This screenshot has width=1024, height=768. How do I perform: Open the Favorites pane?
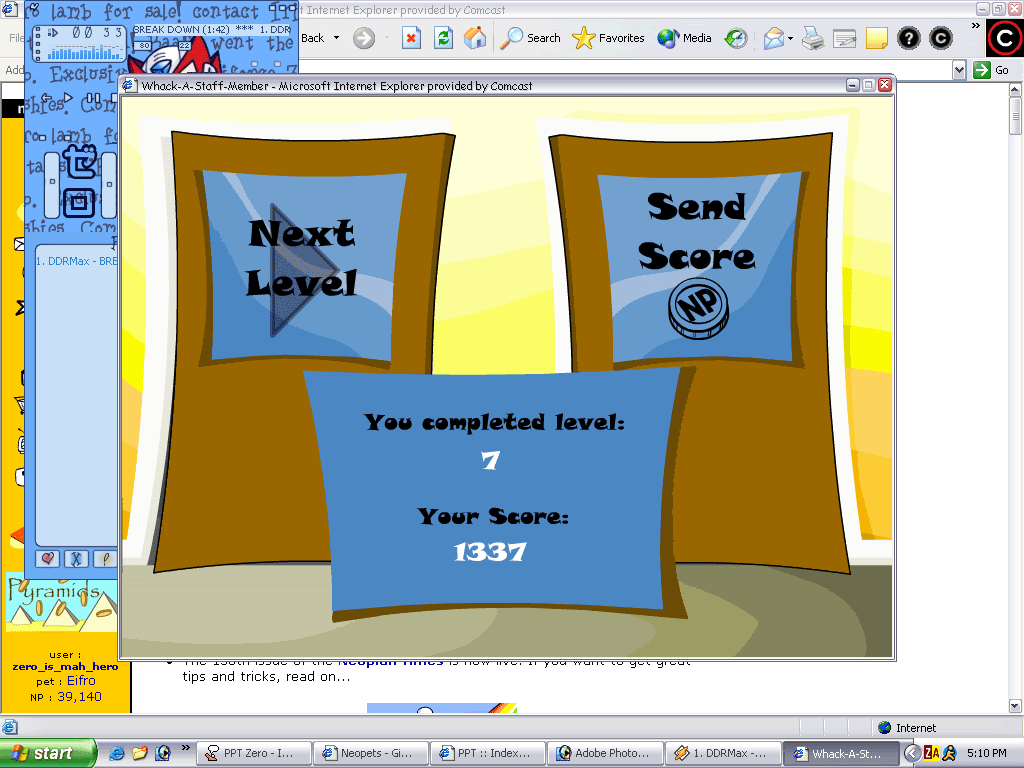(x=608, y=38)
